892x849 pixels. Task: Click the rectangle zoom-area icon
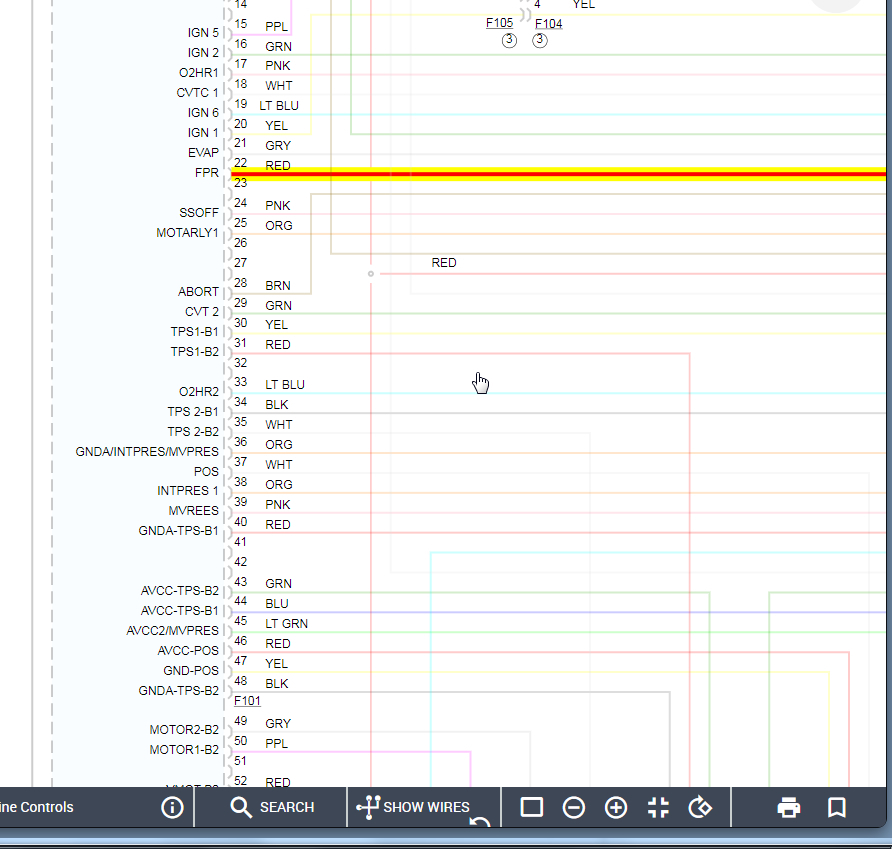pos(532,807)
